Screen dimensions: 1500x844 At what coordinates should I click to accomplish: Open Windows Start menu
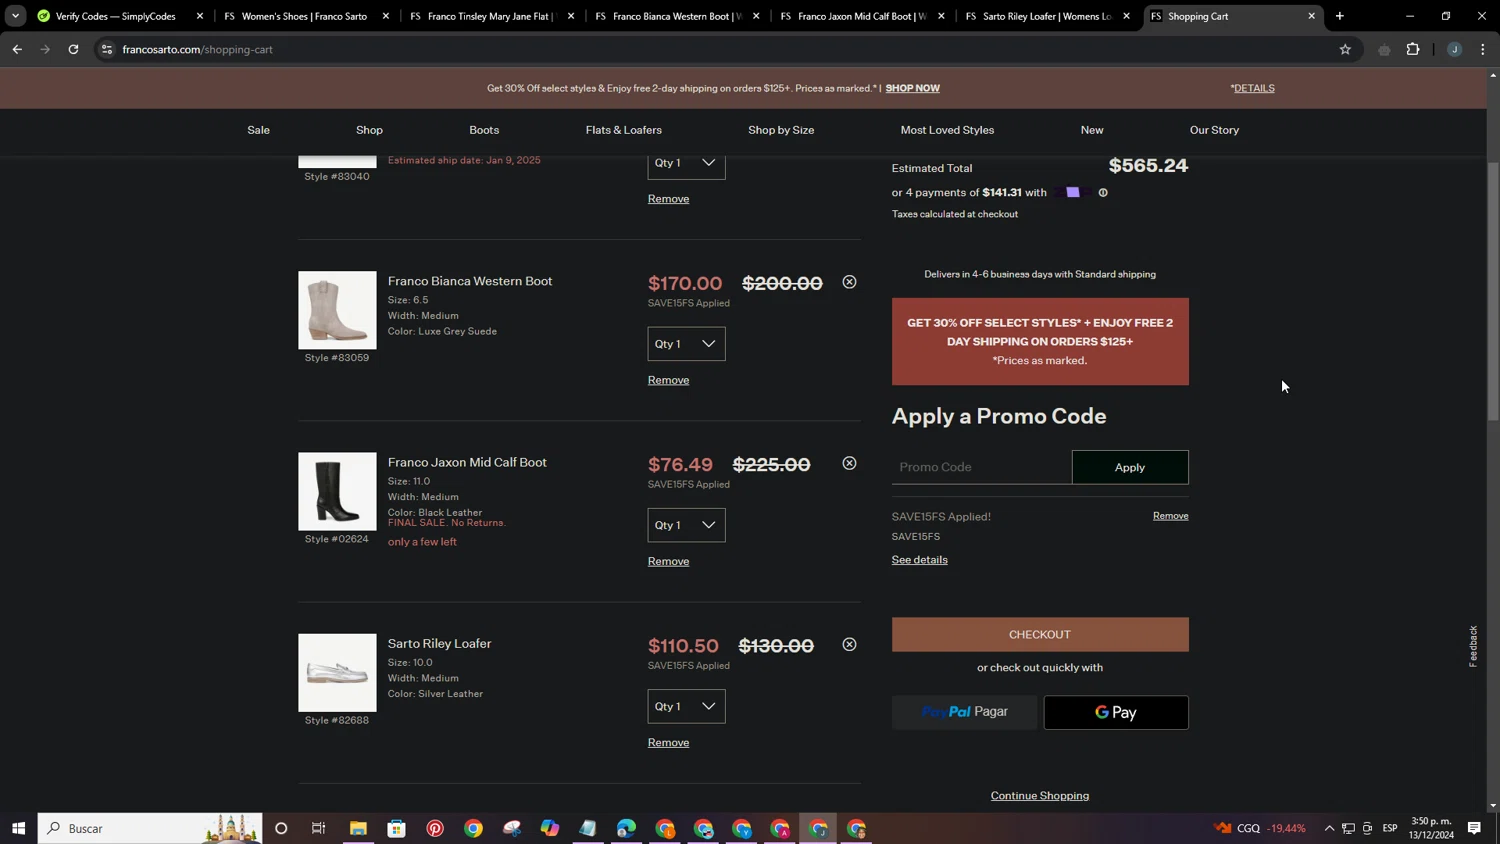click(x=18, y=828)
